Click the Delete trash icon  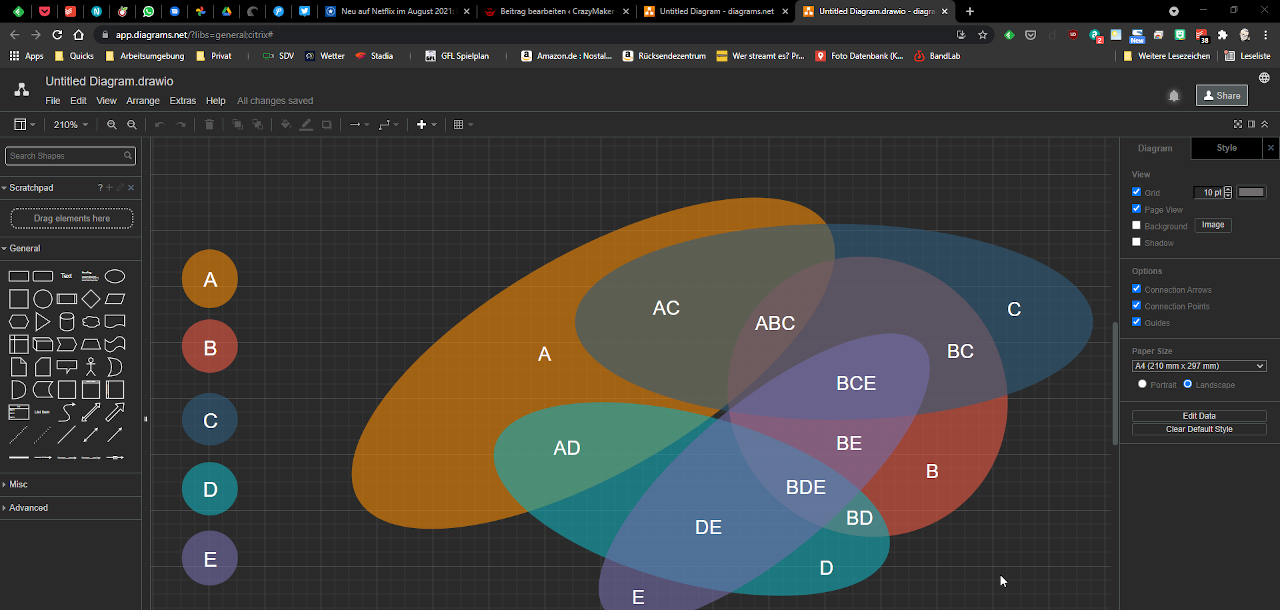coord(209,125)
